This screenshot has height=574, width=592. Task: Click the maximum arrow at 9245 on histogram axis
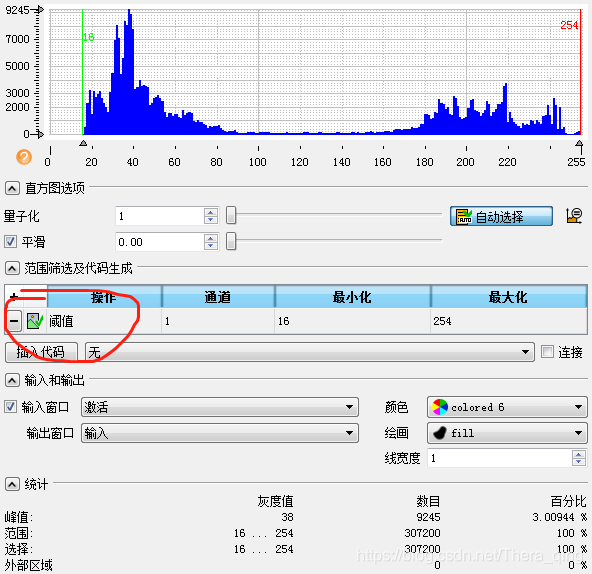point(39,10)
